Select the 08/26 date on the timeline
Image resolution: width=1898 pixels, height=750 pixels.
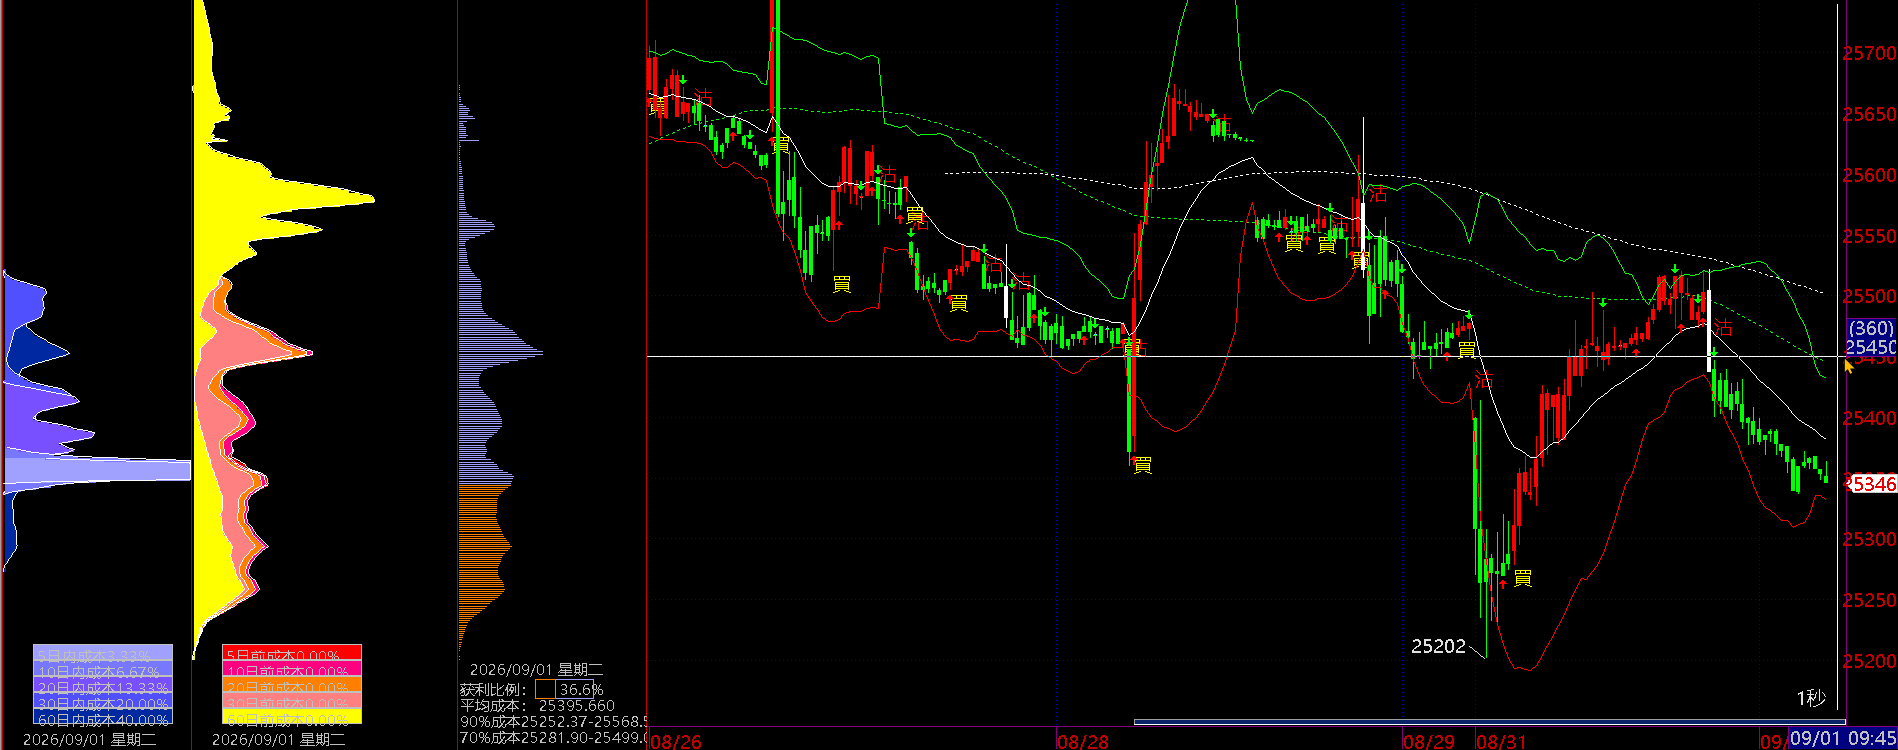pyautogui.click(x=676, y=741)
